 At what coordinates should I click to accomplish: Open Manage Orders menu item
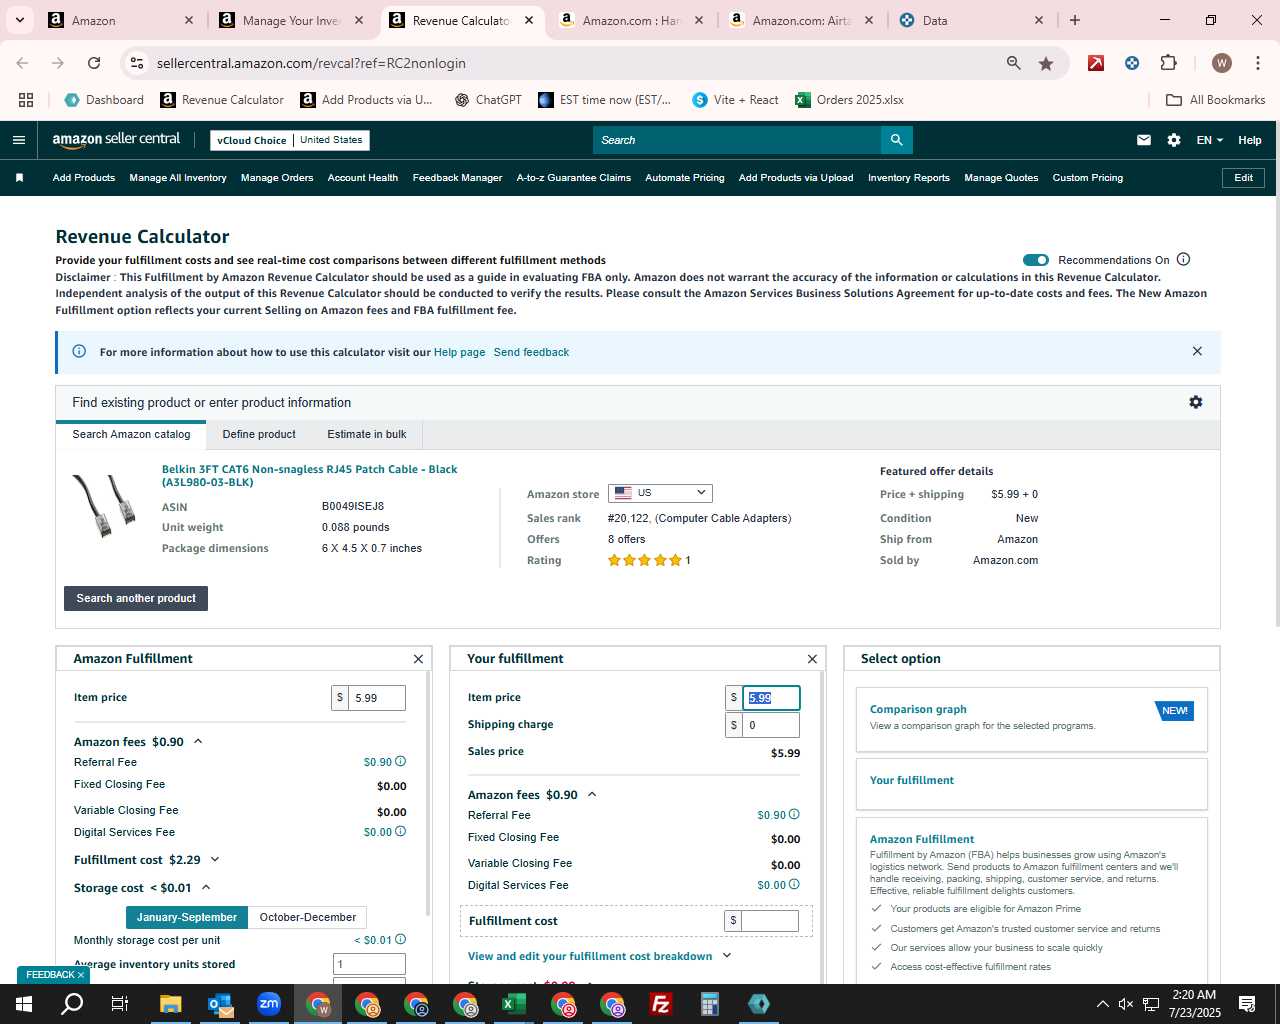[x=277, y=178]
